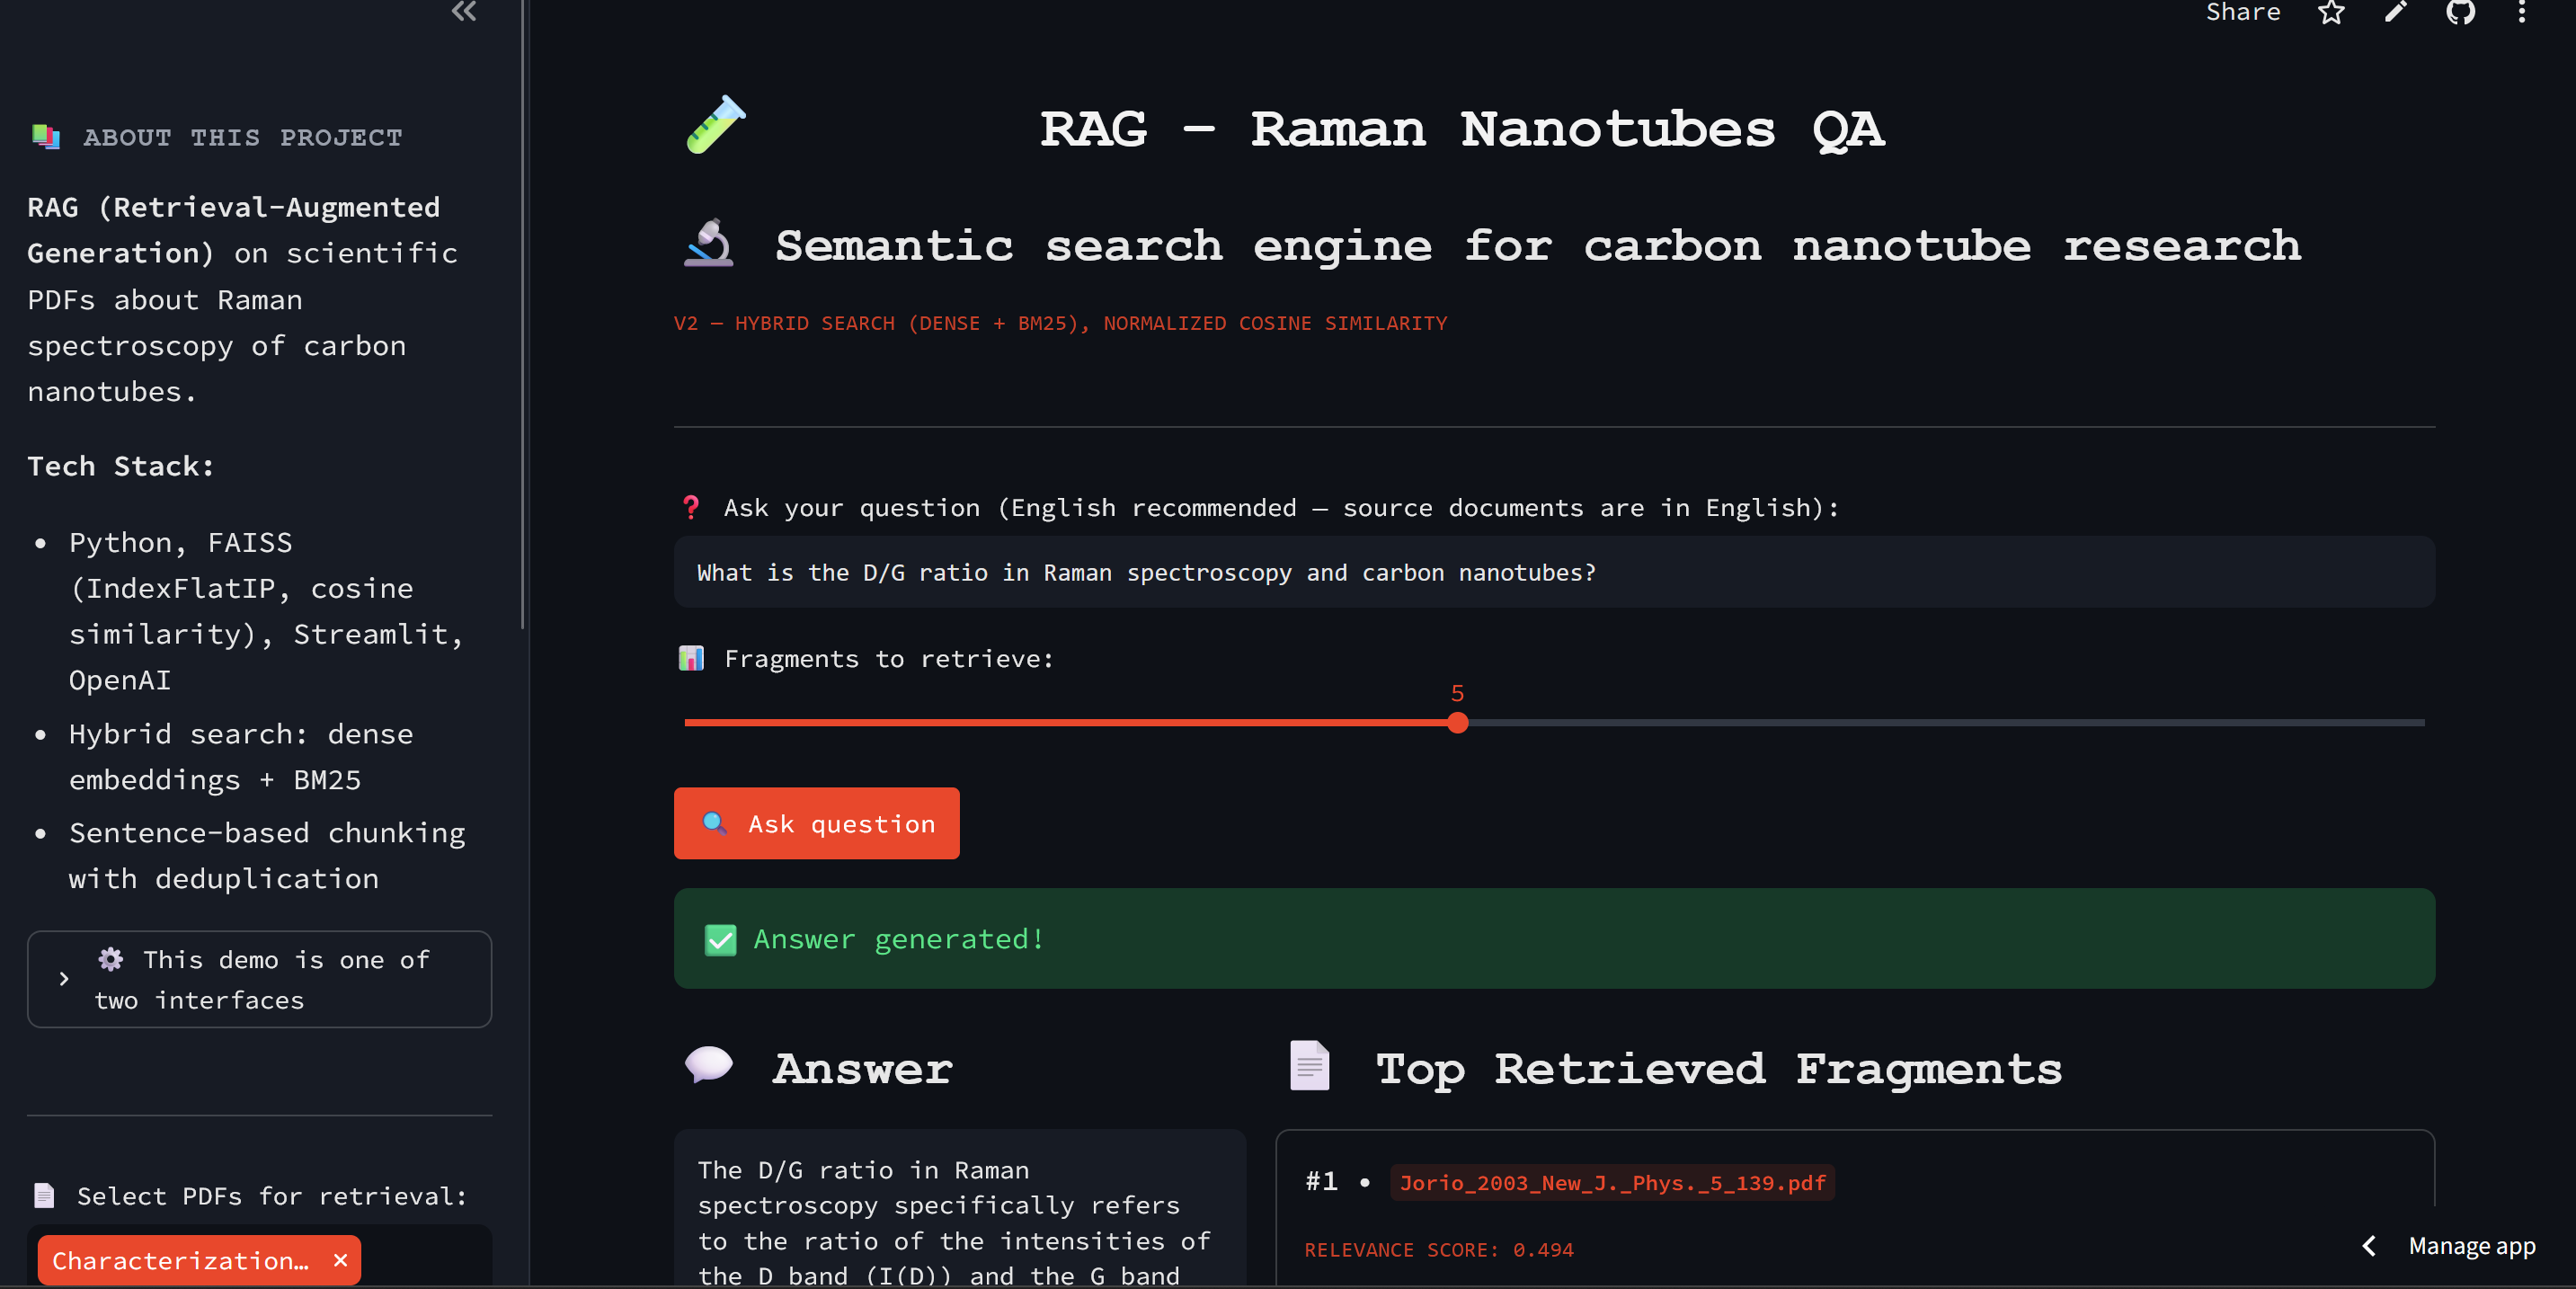Click the books icon by About This Project
The width and height of the screenshot is (2576, 1289).
[x=46, y=136]
